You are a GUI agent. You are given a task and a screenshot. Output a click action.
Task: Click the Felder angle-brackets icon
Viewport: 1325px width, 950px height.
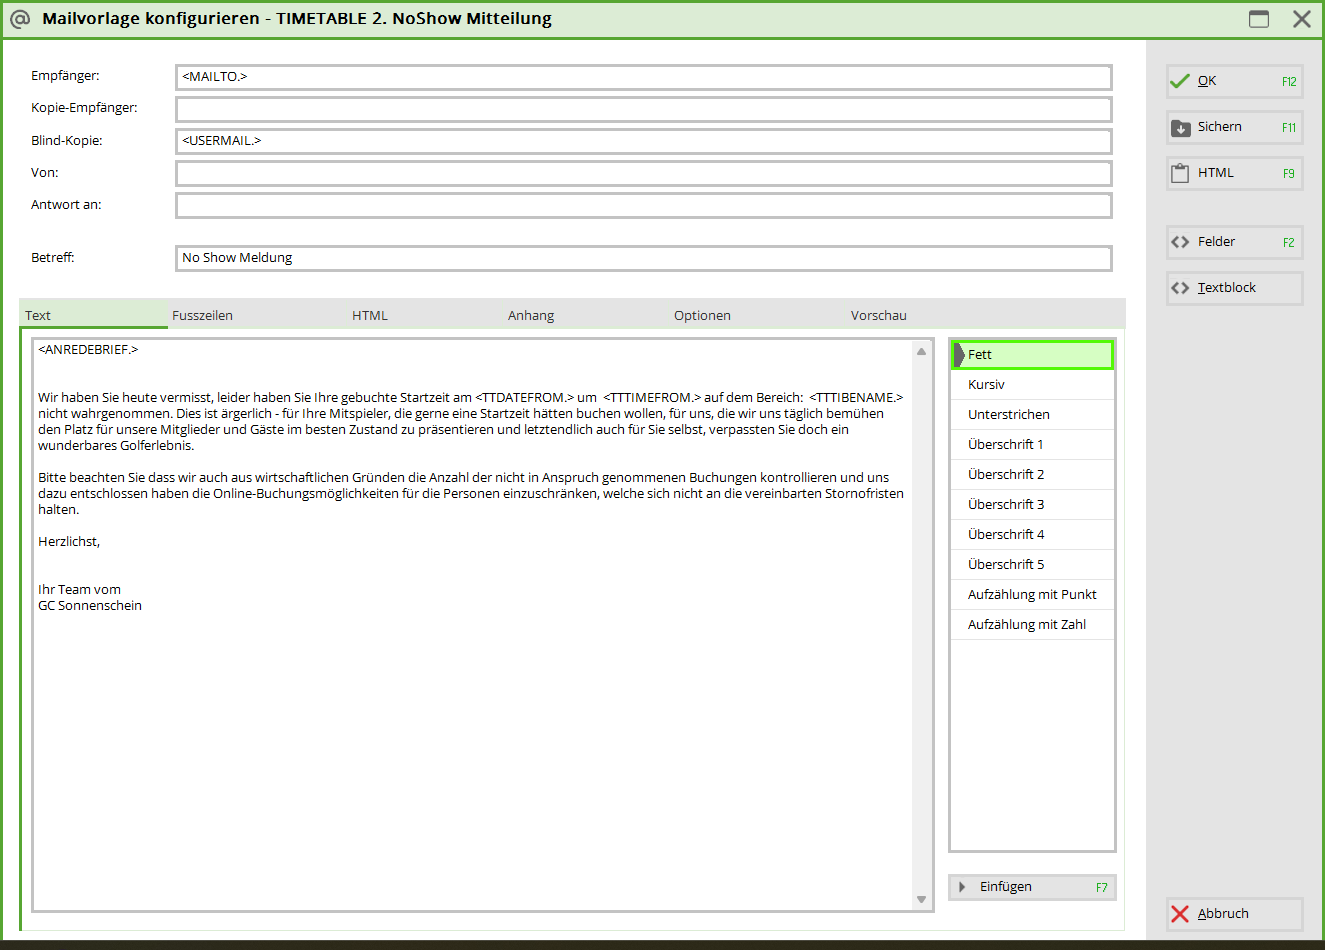[x=1180, y=242]
